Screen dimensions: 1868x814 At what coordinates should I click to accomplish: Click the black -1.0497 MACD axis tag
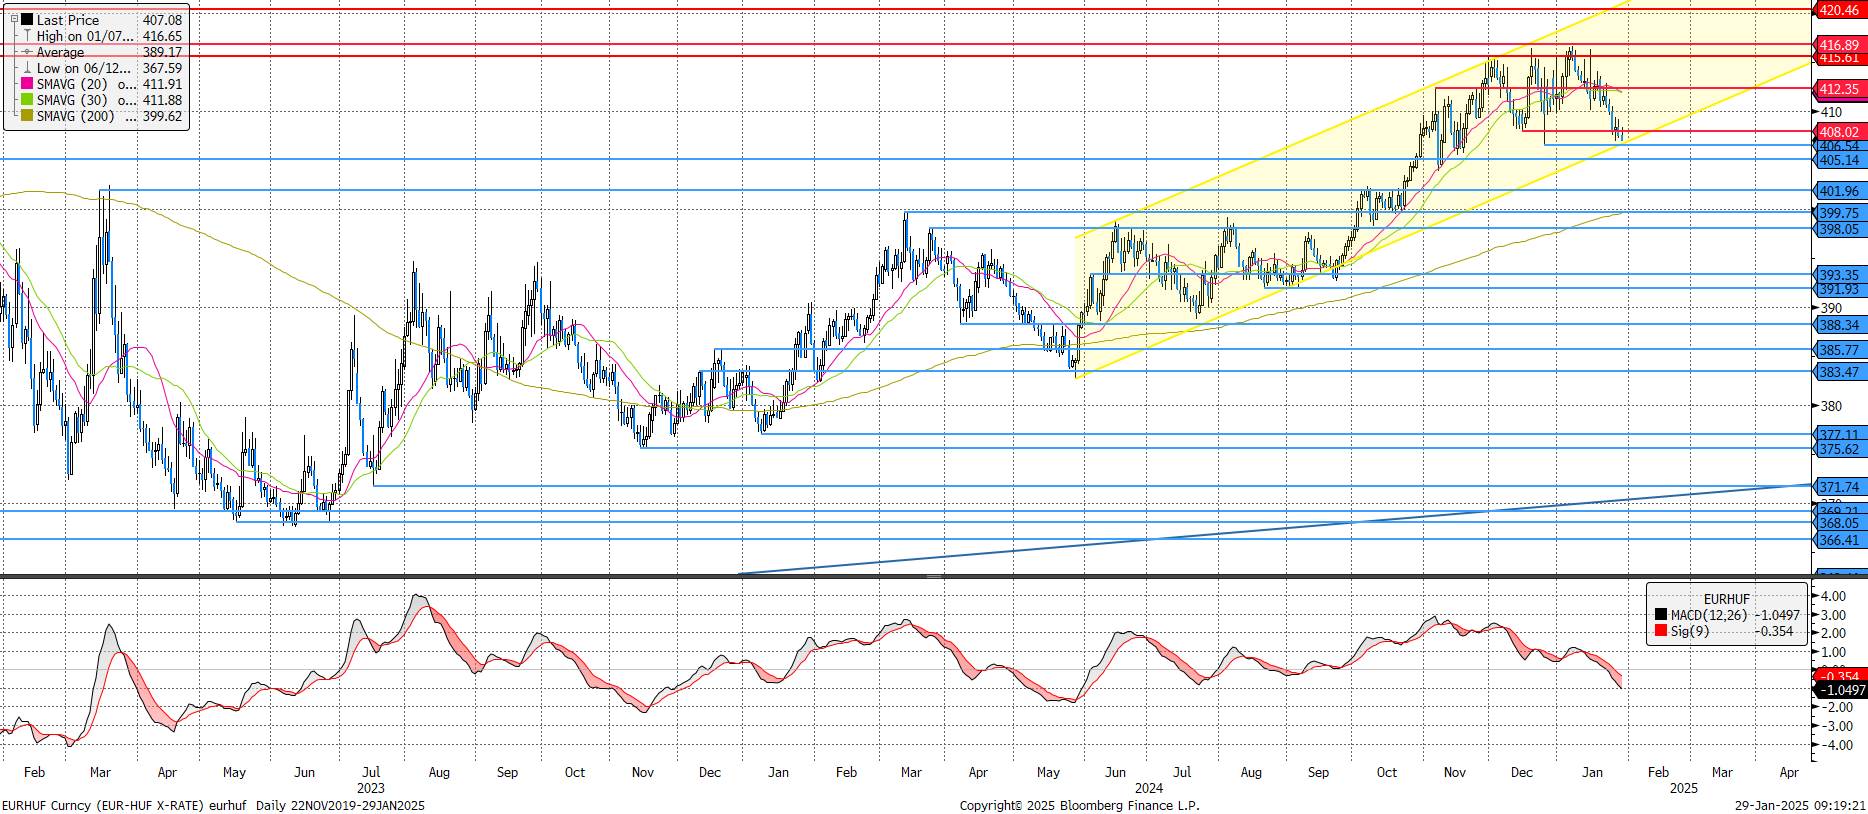pos(1839,690)
